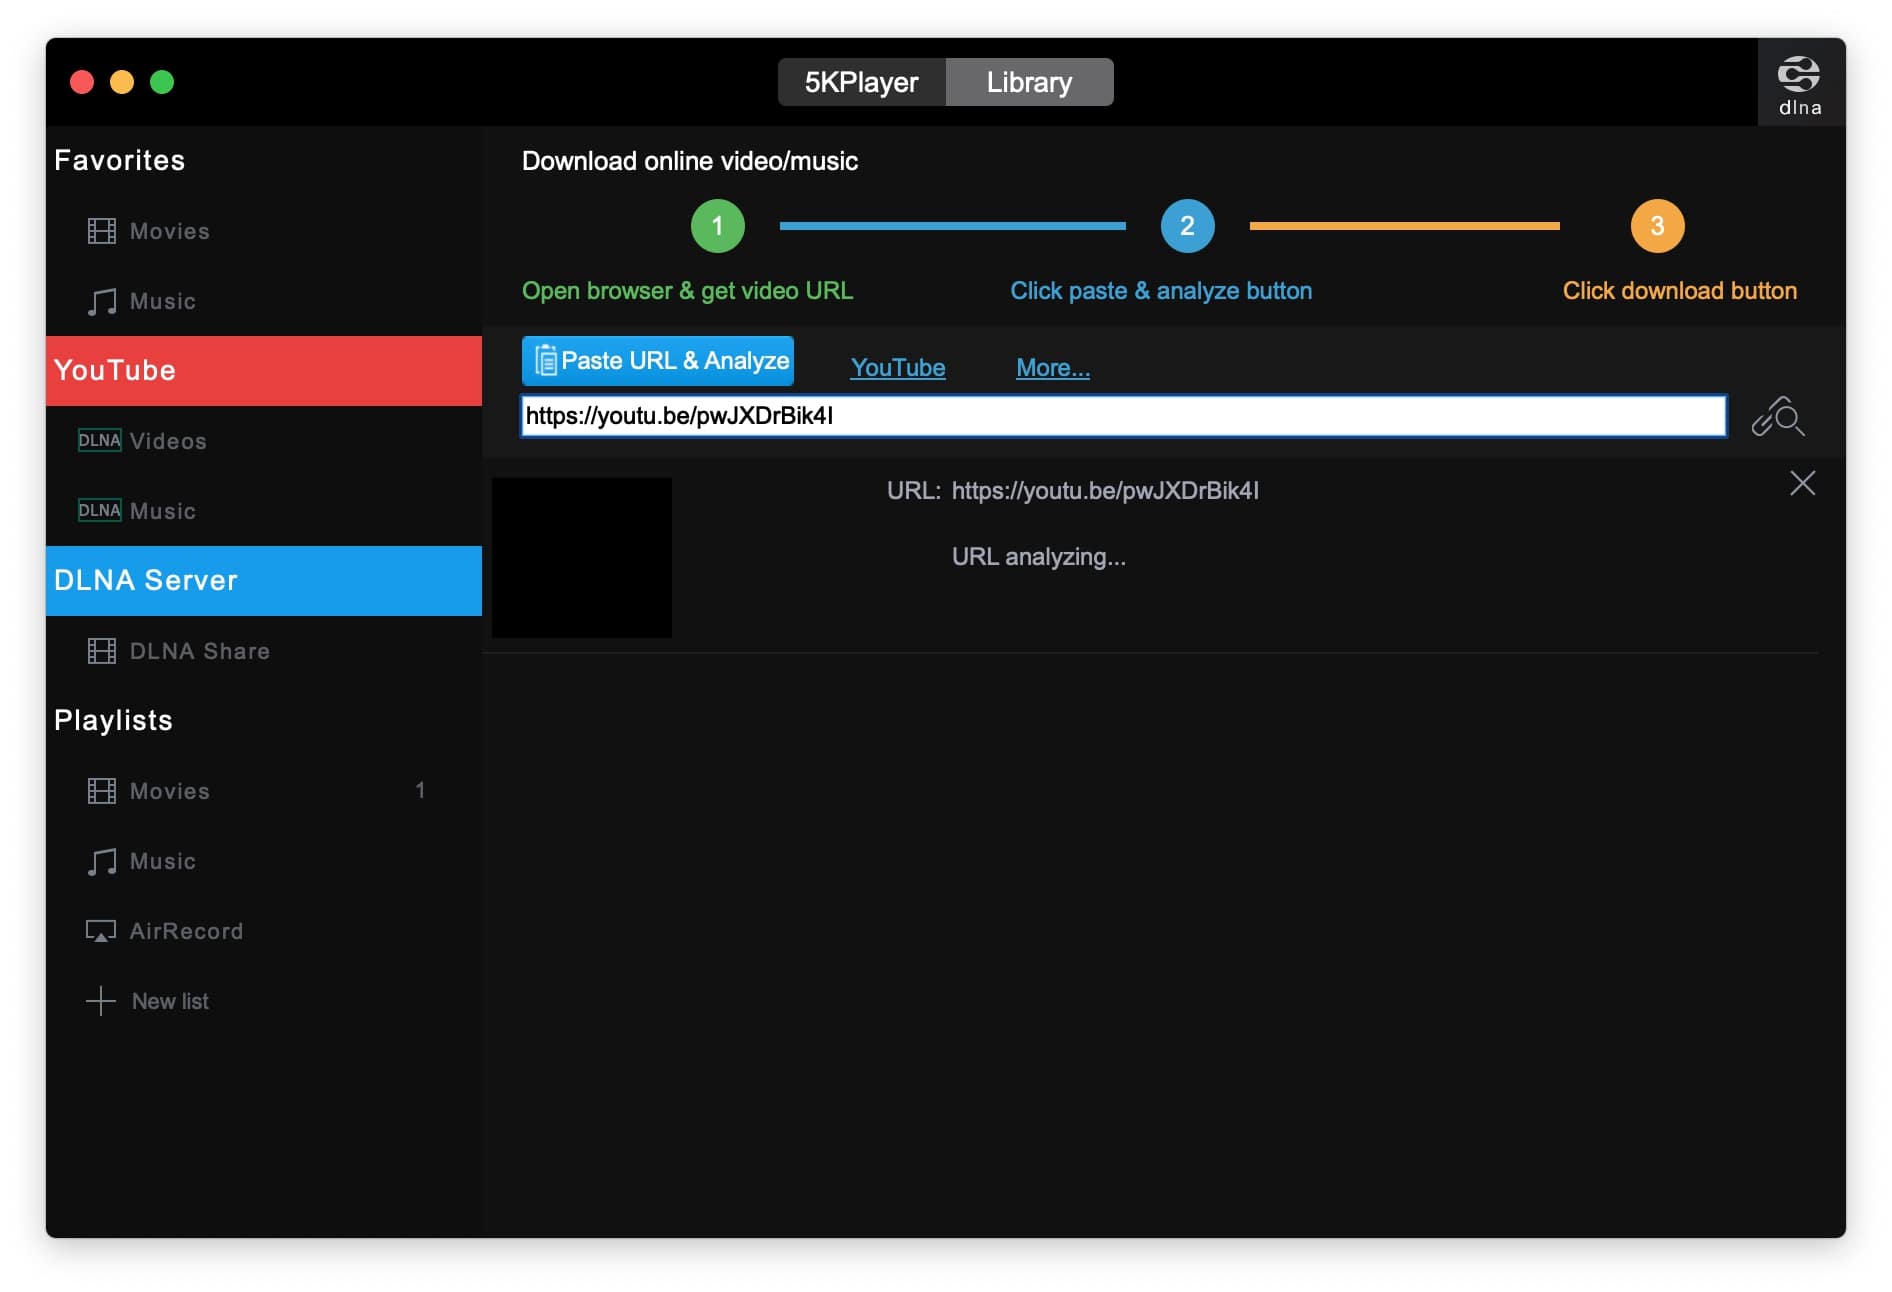
Task: Click Paste URL & Analyze button
Action: pyautogui.click(x=658, y=361)
